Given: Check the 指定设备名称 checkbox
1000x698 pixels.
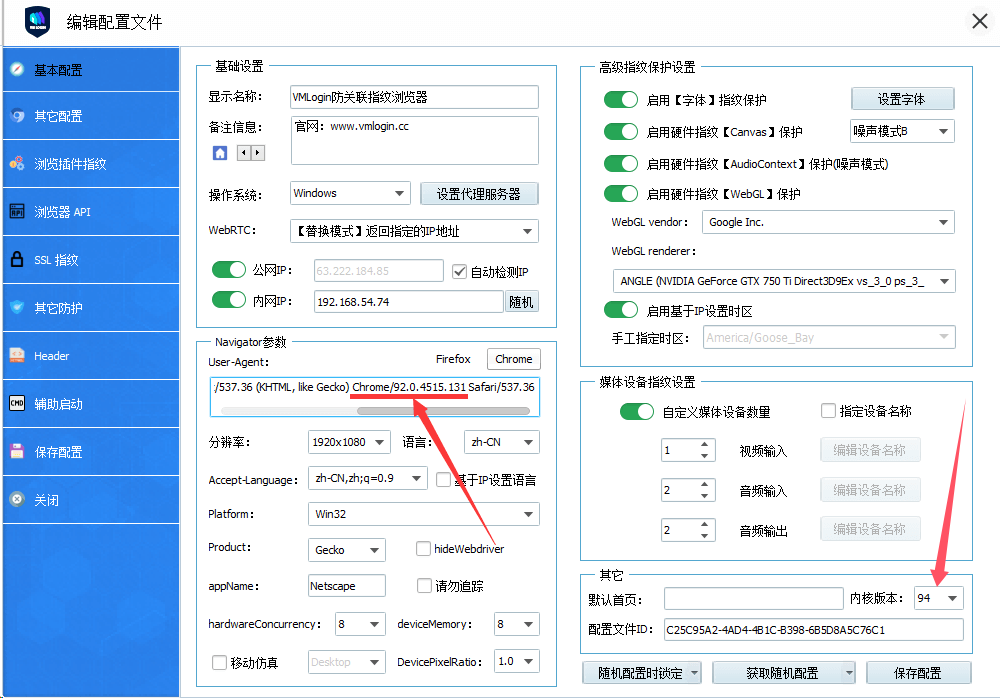Looking at the screenshot, I should [828, 411].
